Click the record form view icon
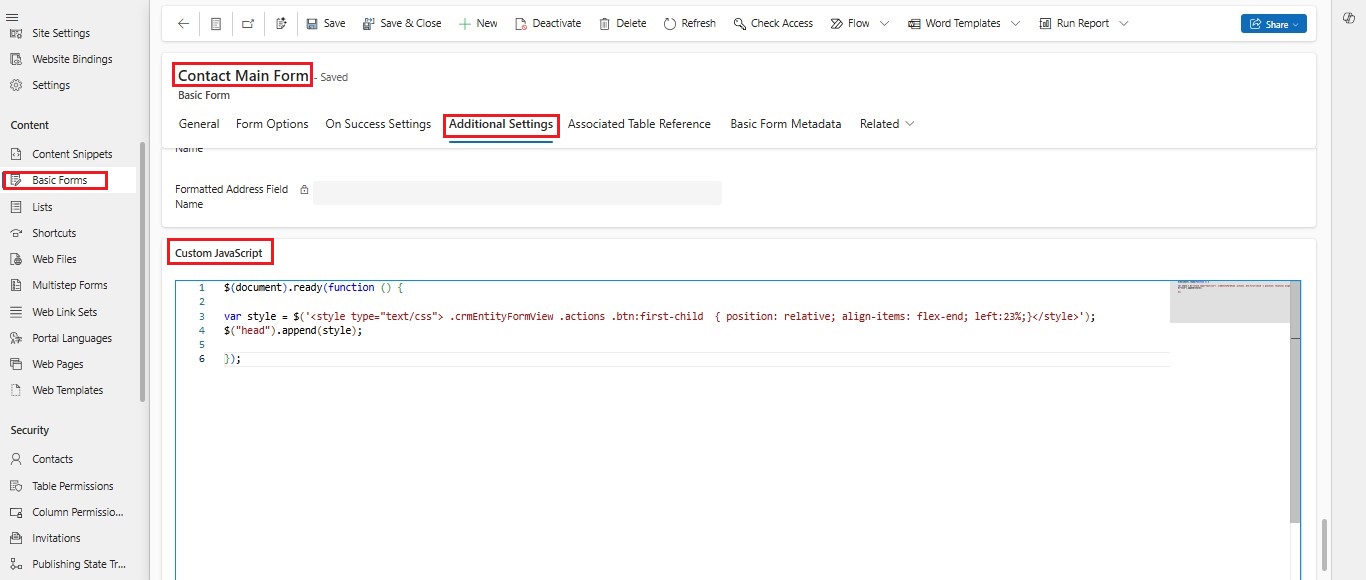1366x580 pixels. [x=216, y=23]
